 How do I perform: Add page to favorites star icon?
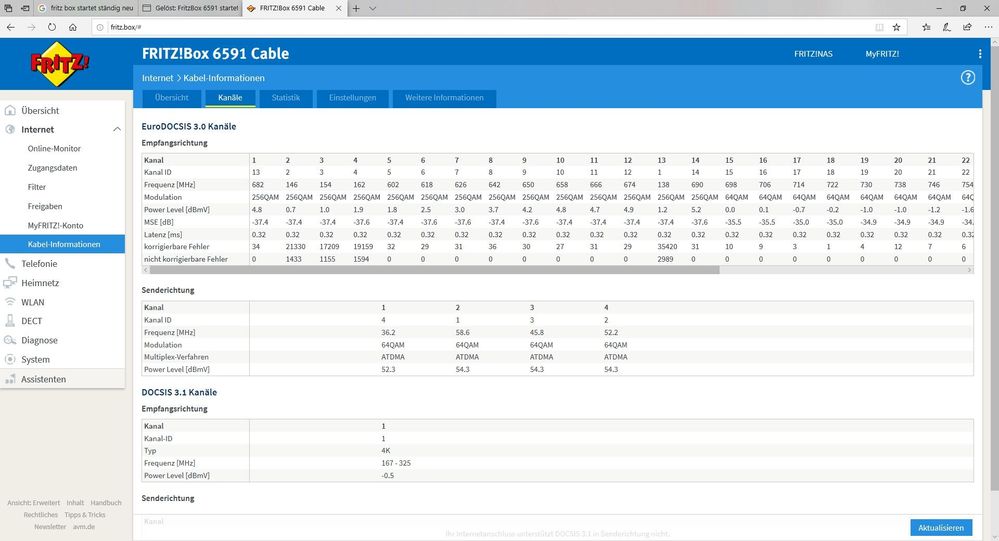[896, 27]
